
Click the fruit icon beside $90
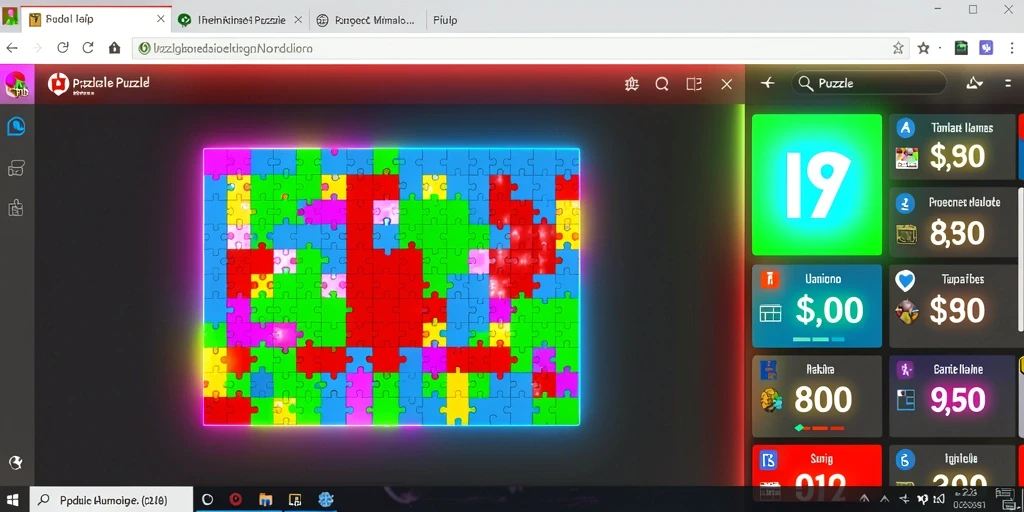[x=906, y=312]
